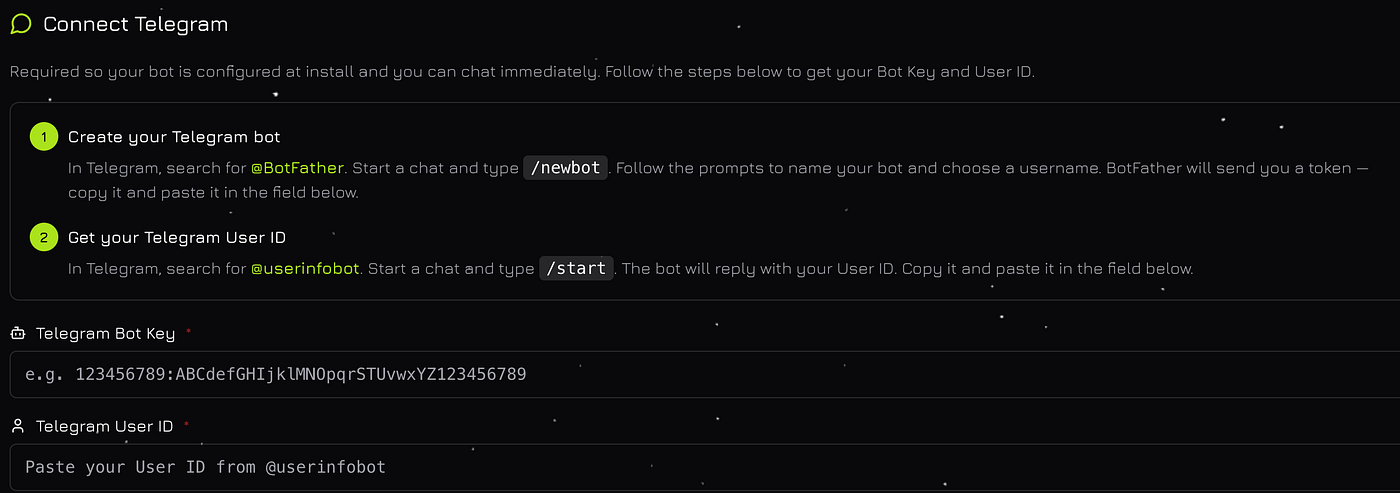Click the Connect Telegram heading
Screen dimensions: 1400x493
tap(136, 24)
